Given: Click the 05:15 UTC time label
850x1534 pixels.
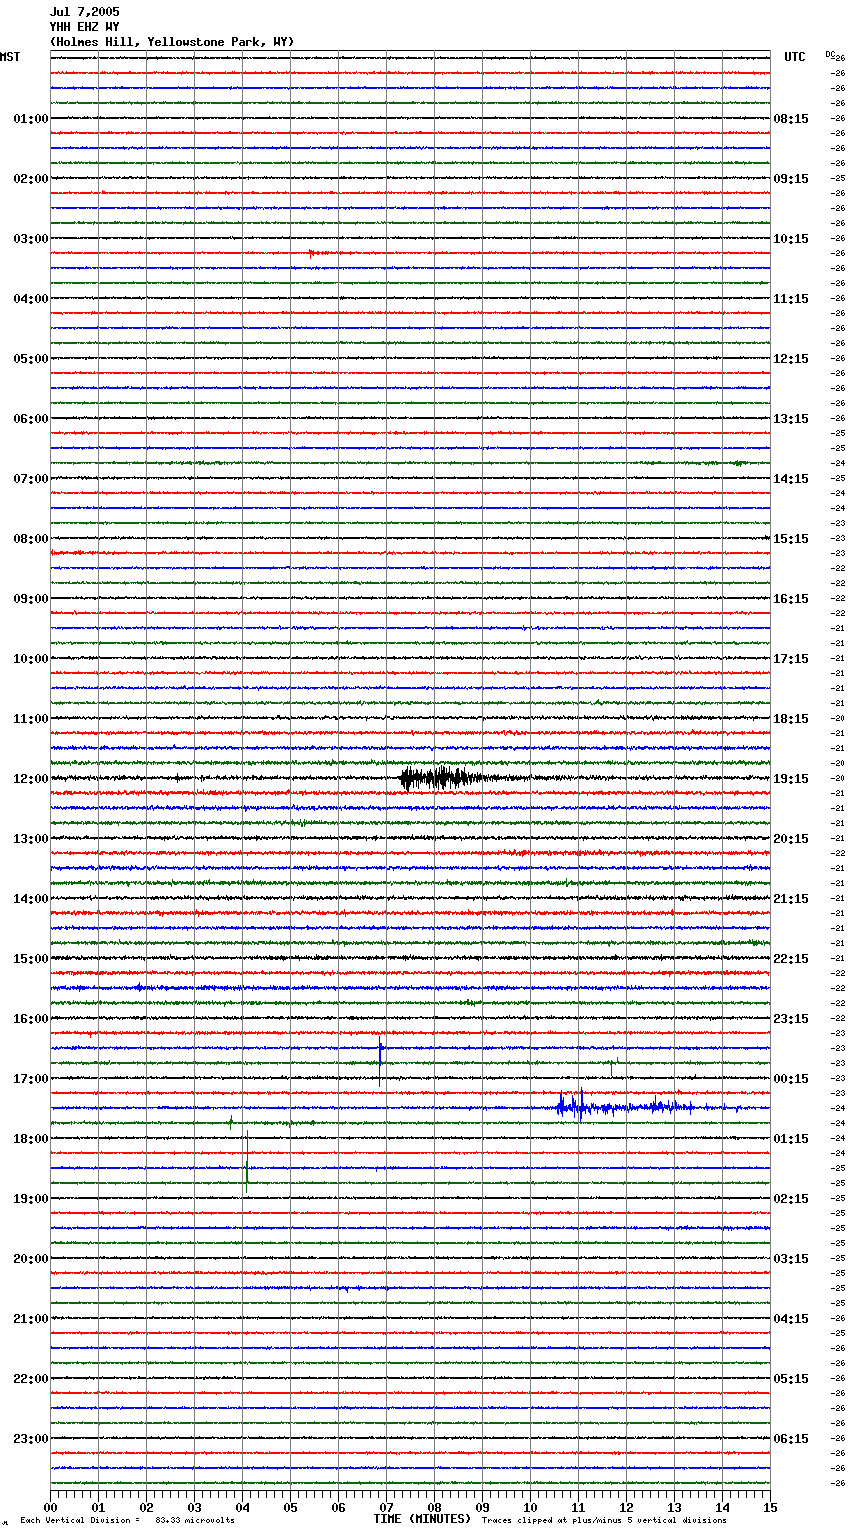Looking at the screenshot, I should pos(791,1379).
